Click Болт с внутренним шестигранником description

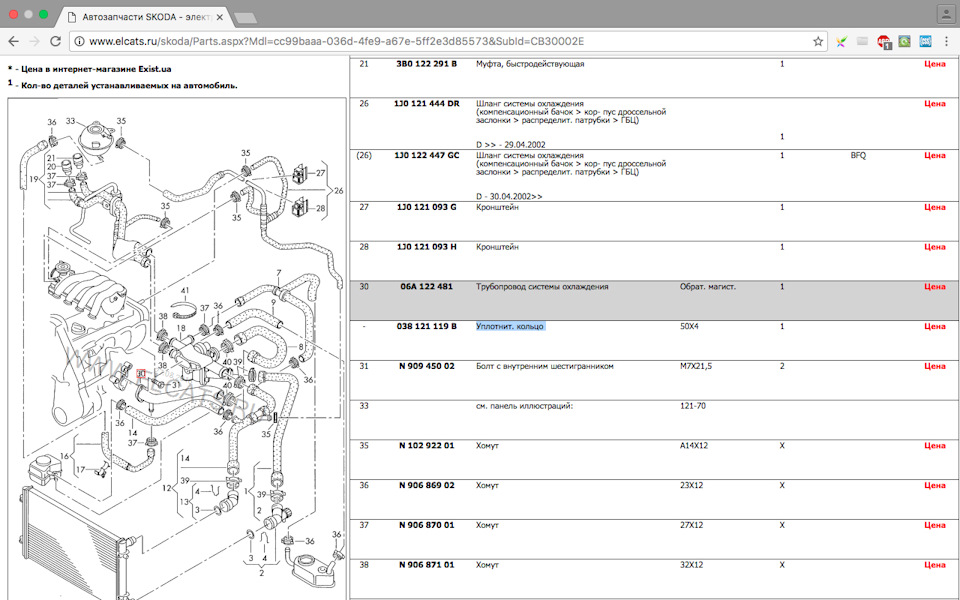click(x=544, y=366)
